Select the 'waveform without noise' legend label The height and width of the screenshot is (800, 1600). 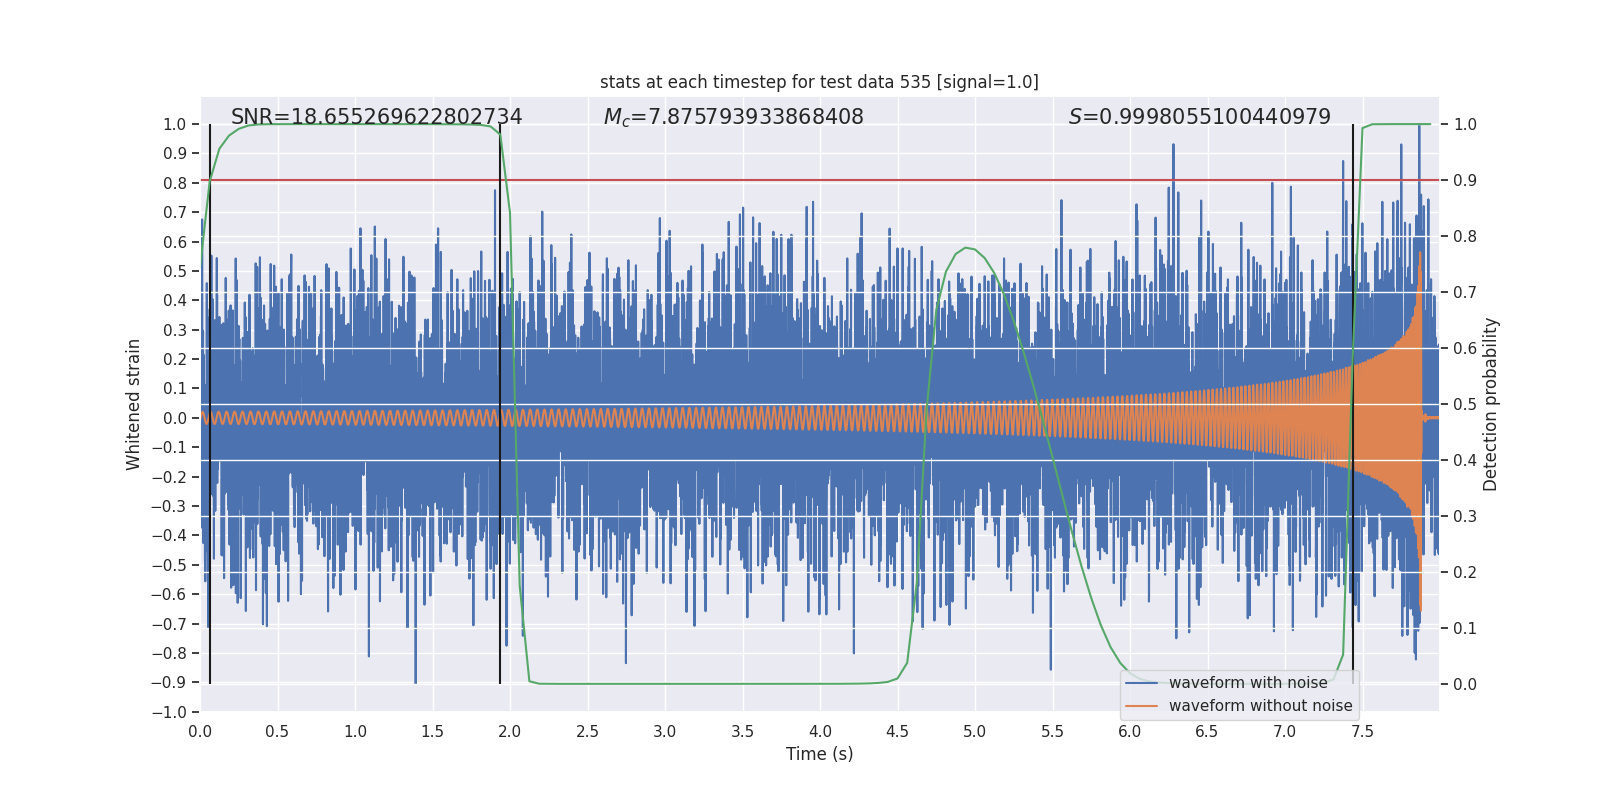tap(1260, 706)
